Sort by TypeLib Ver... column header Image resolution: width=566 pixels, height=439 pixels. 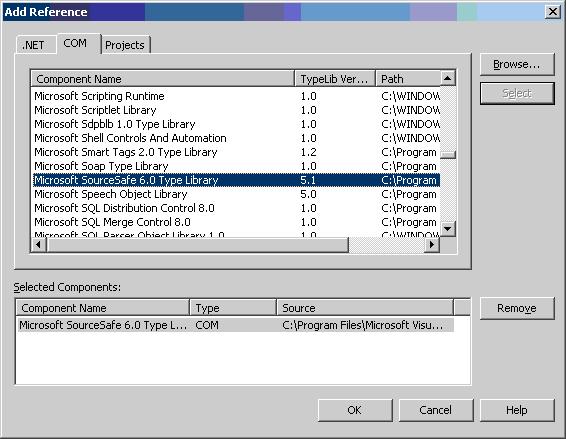click(x=335, y=79)
